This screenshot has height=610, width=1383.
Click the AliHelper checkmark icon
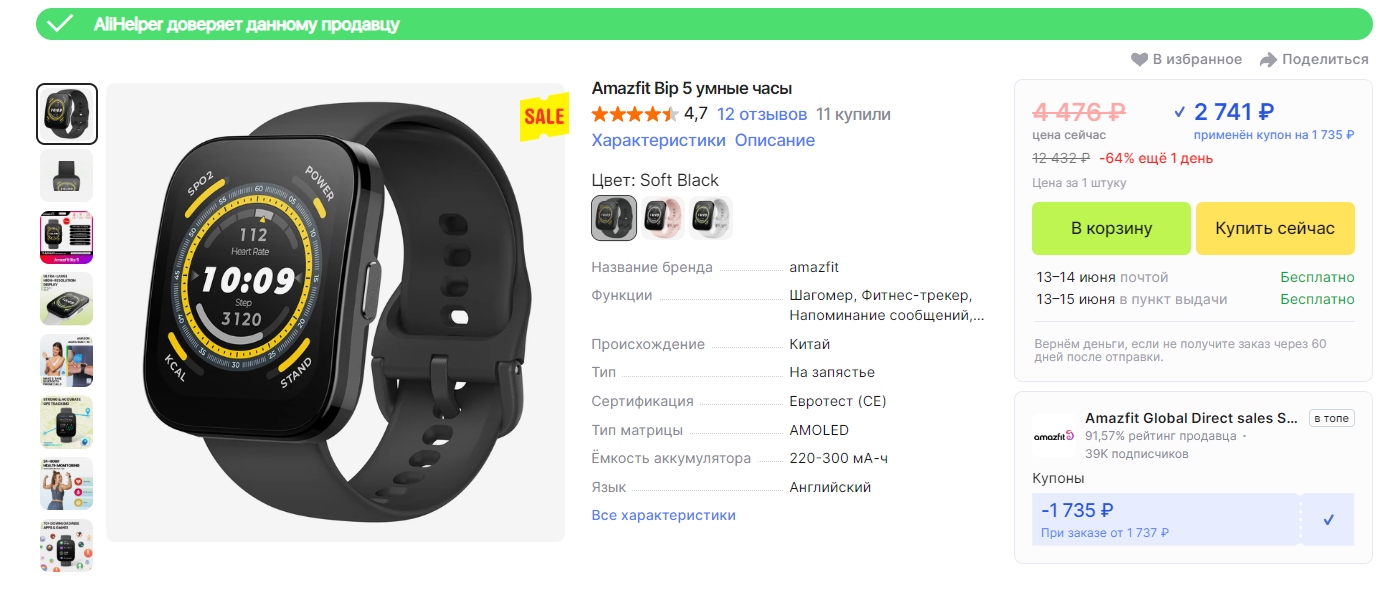pos(60,24)
